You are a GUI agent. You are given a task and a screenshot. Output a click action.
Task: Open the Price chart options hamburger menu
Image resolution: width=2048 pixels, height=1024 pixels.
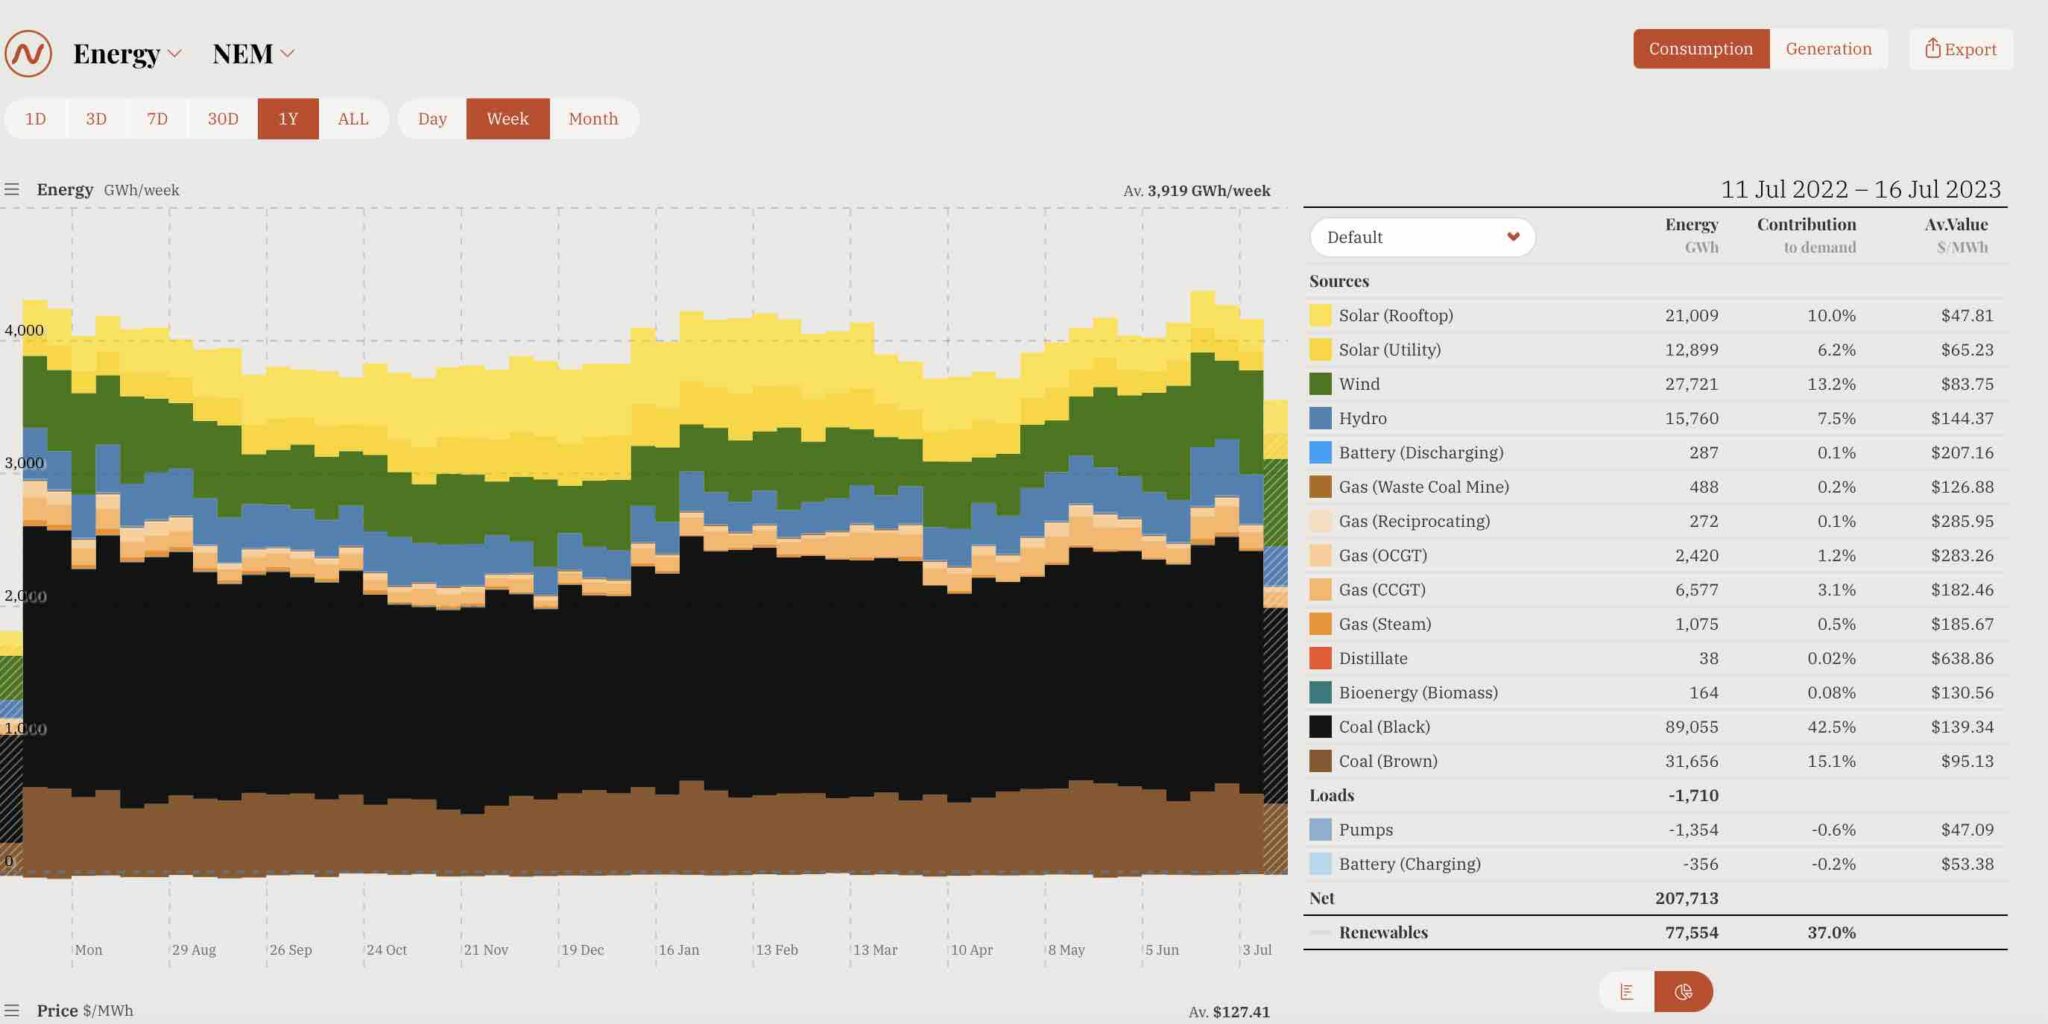click(13, 1010)
